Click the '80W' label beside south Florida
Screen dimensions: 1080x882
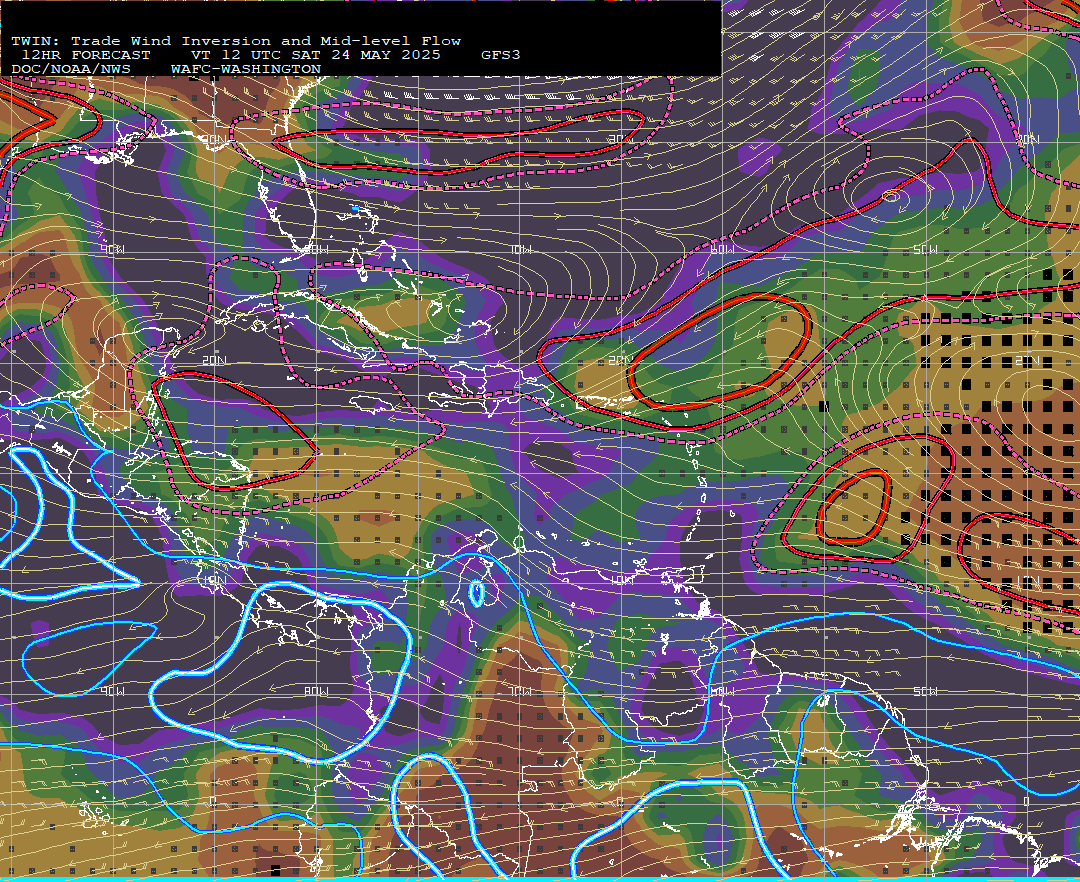coord(316,249)
